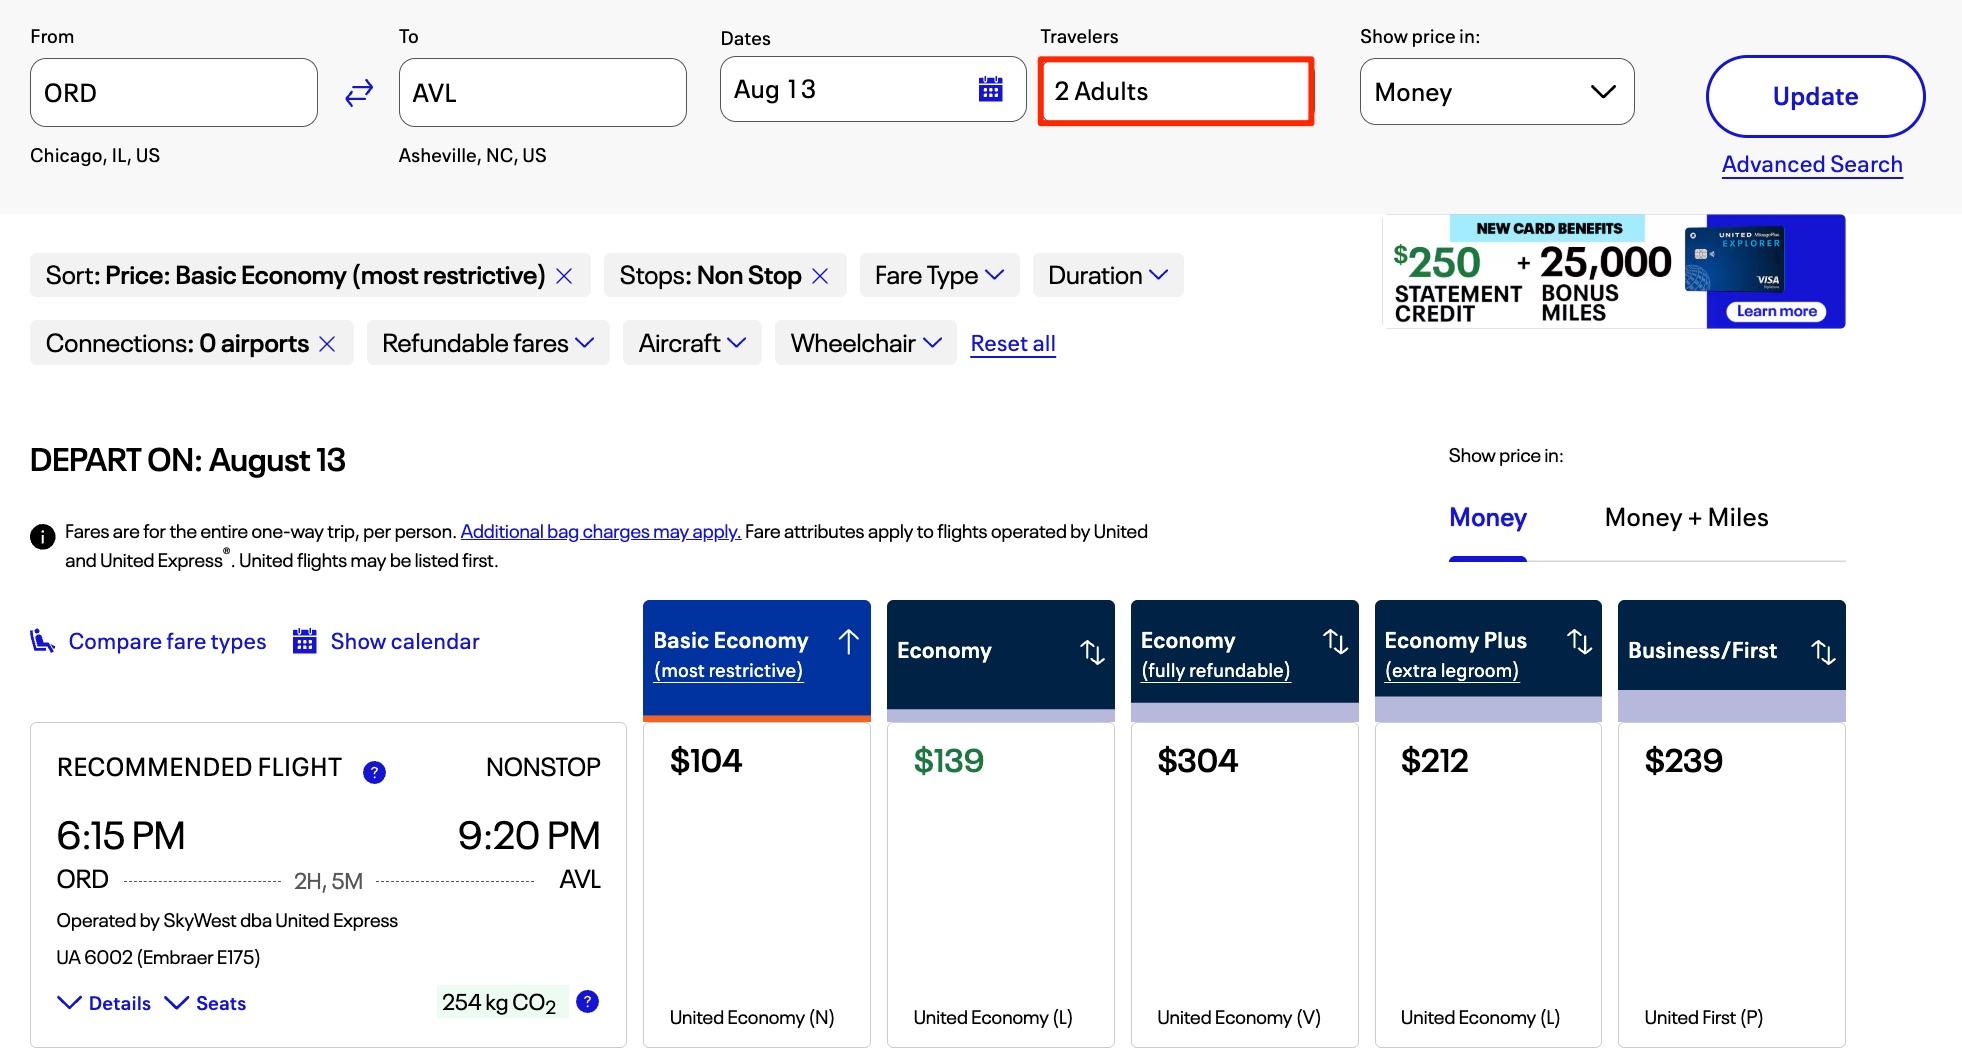Image resolution: width=1962 pixels, height=1060 pixels.
Task: Click Show calendar link
Action: pyautogui.click(x=405, y=641)
